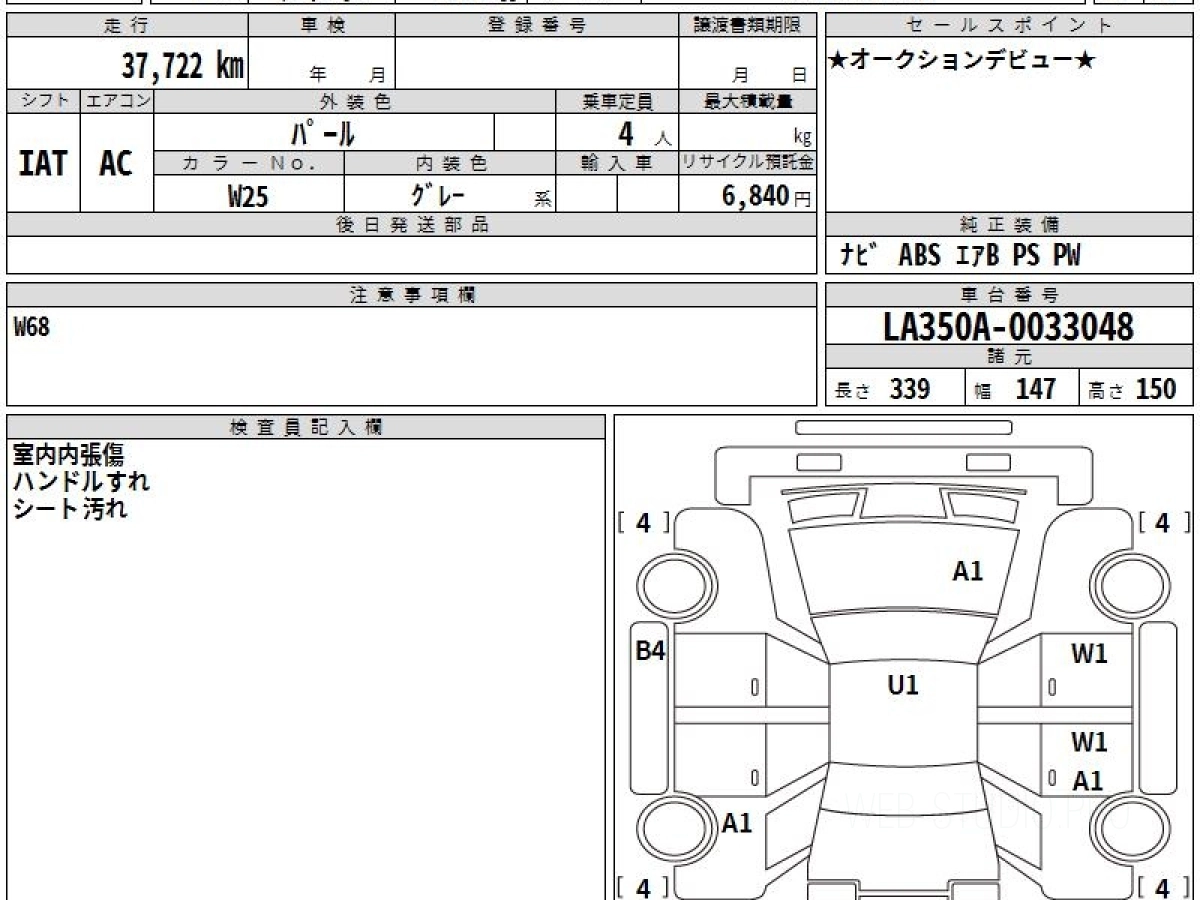Click the A1 mark on the hood
Screen dimensions: 1200x900
tap(967, 571)
